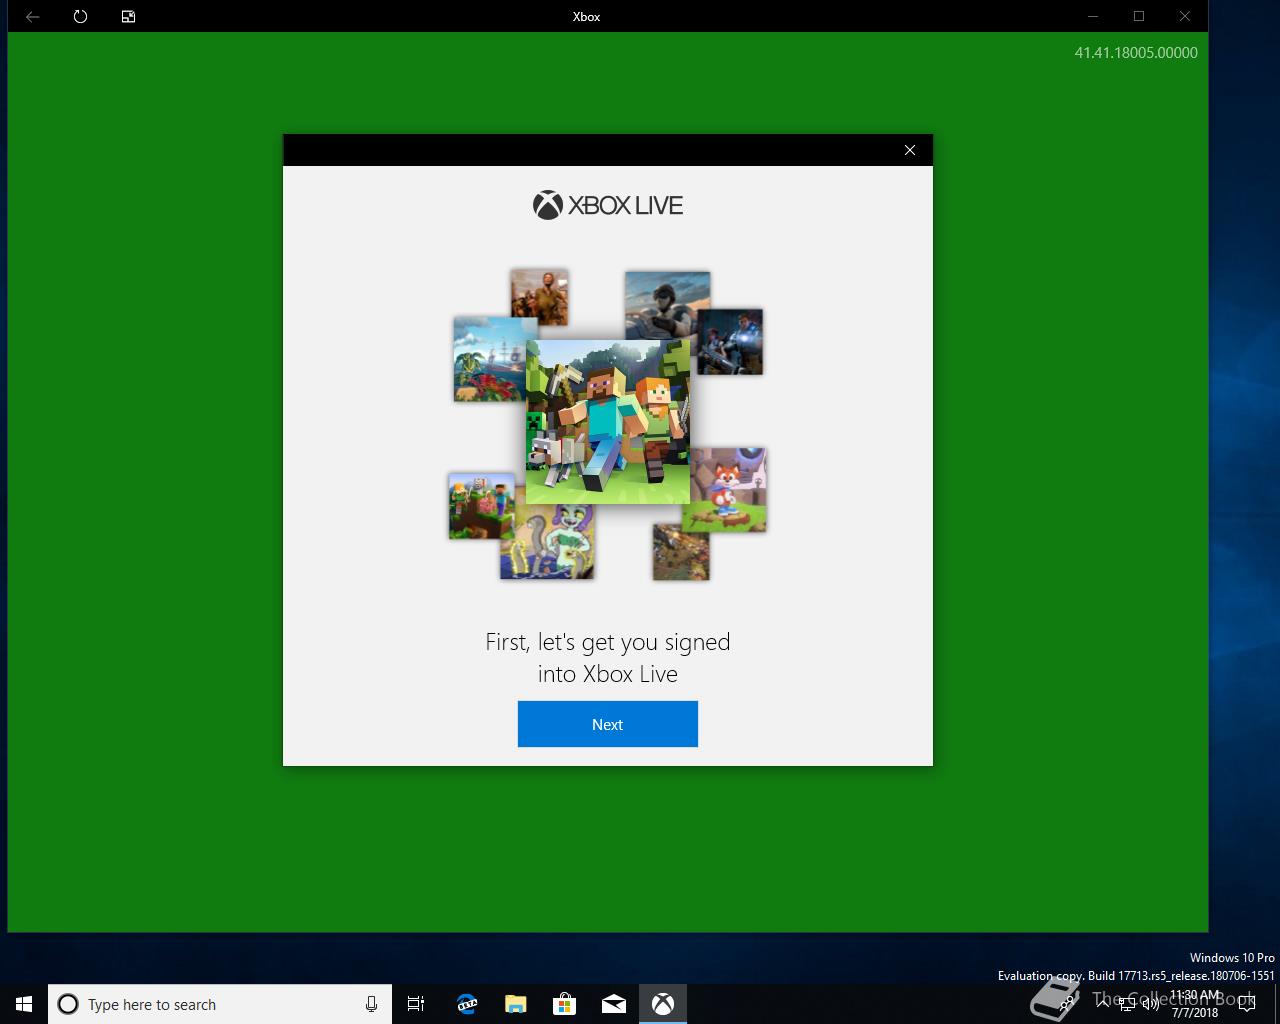
Task: Select the cartoon mermaid game thumbnail
Action: pos(547,542)
